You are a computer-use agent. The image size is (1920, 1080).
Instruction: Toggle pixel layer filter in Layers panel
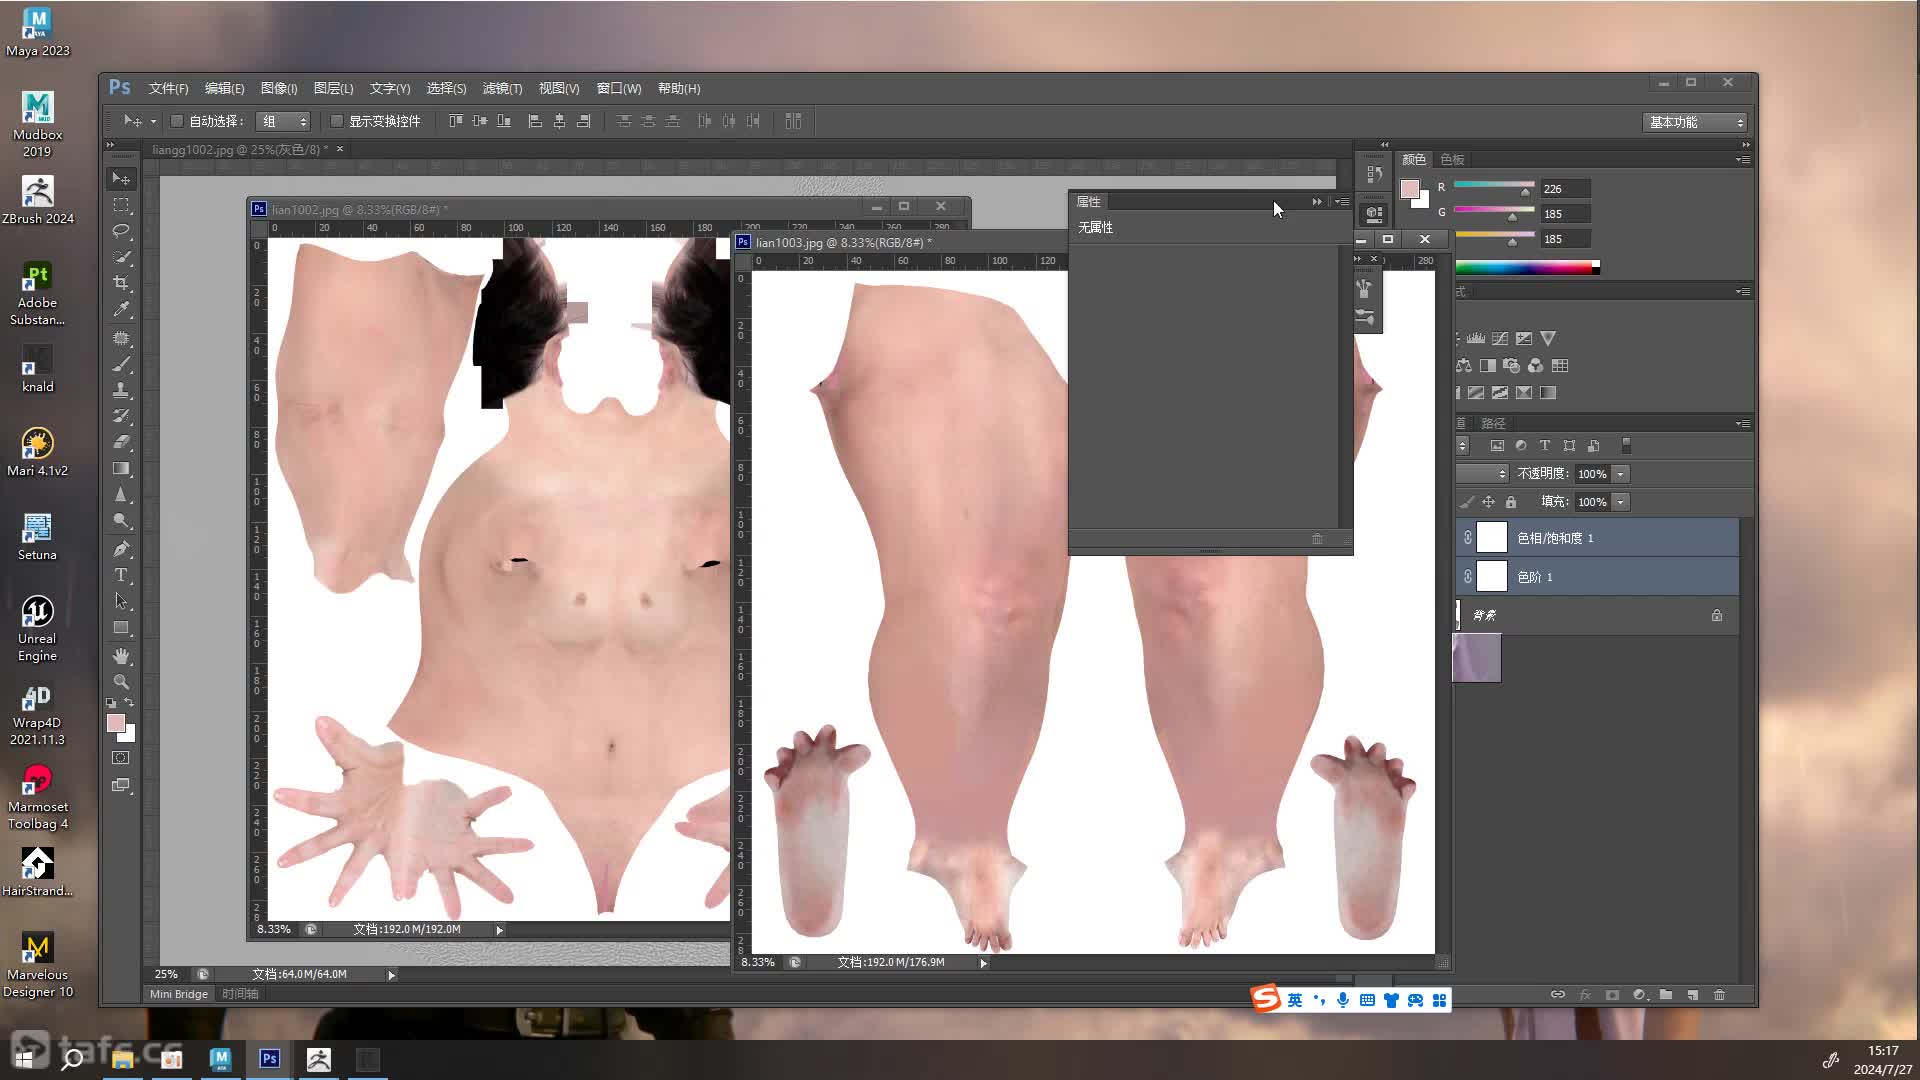[x=1497, y=446]
